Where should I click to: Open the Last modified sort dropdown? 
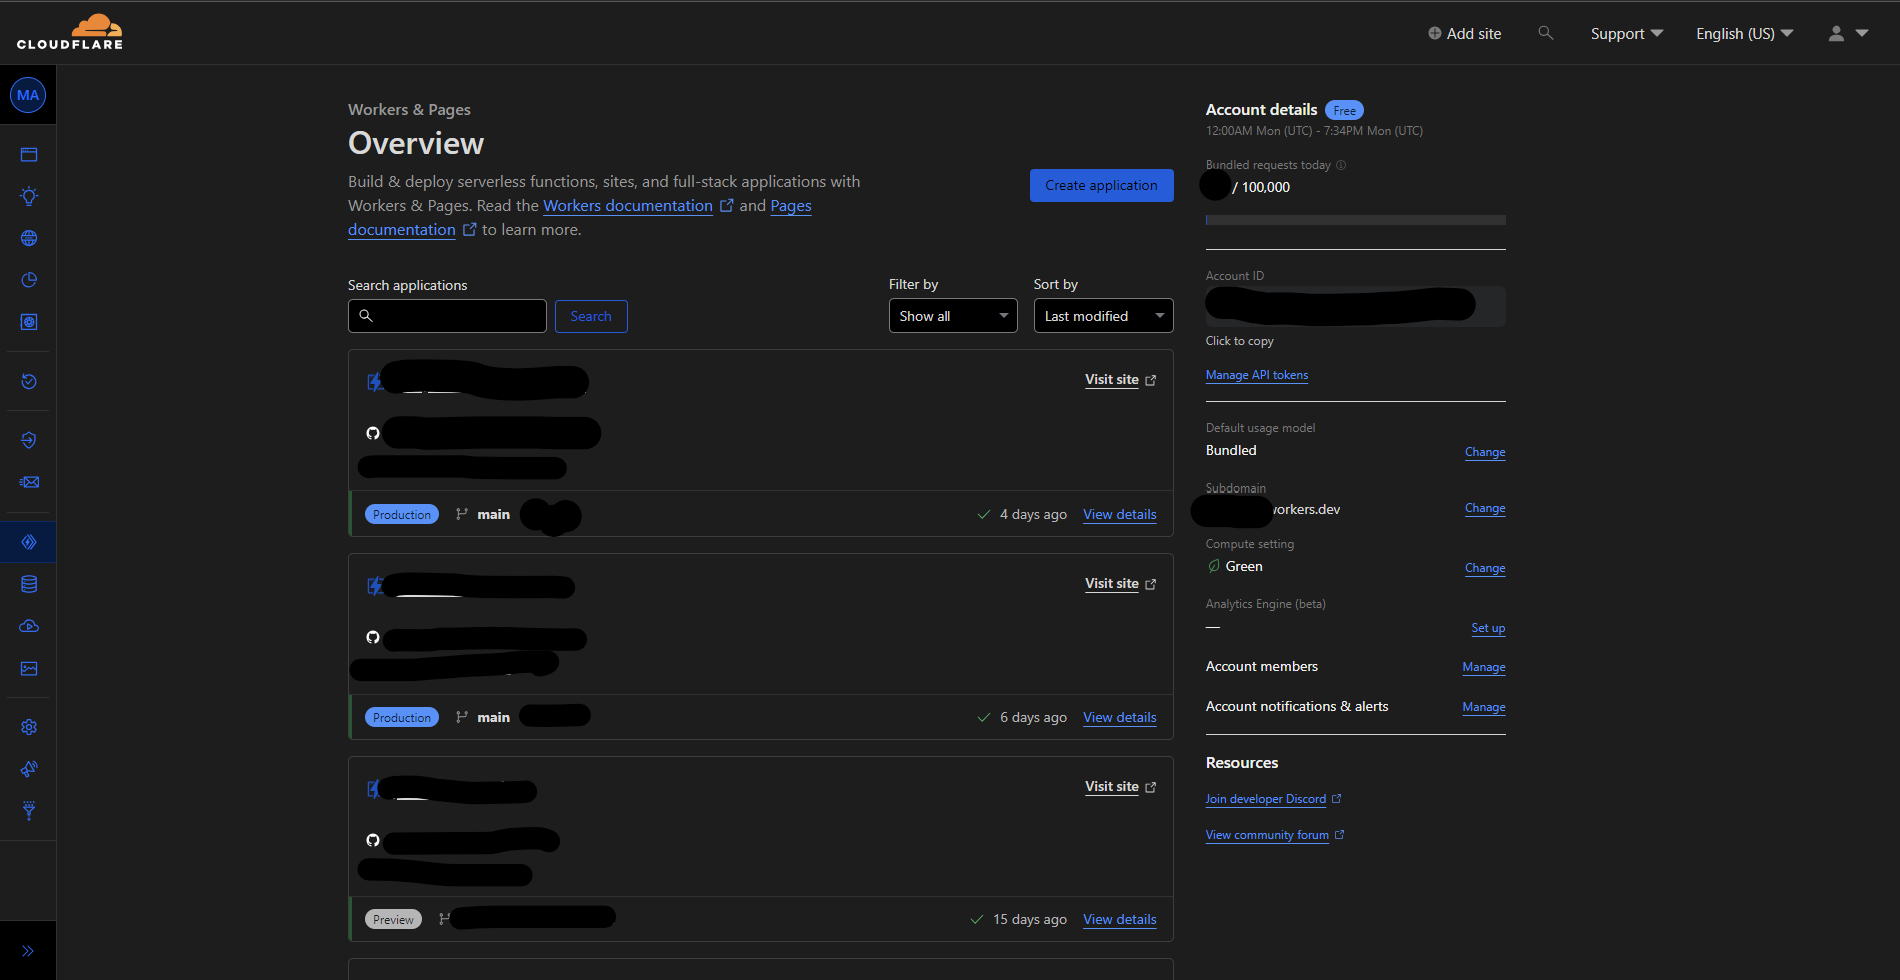pyautogui.click(x=1102, y=315)
